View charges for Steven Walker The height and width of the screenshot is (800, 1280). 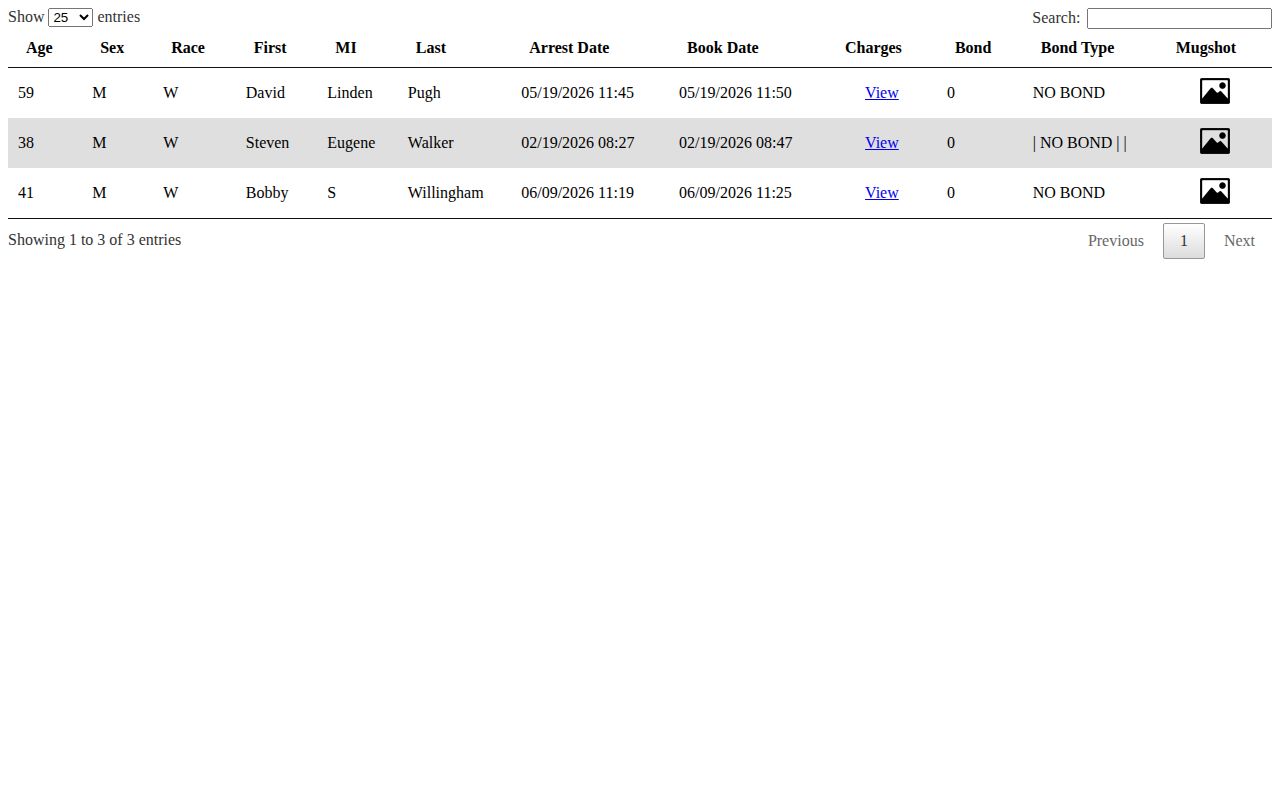(x=881, y=143)
